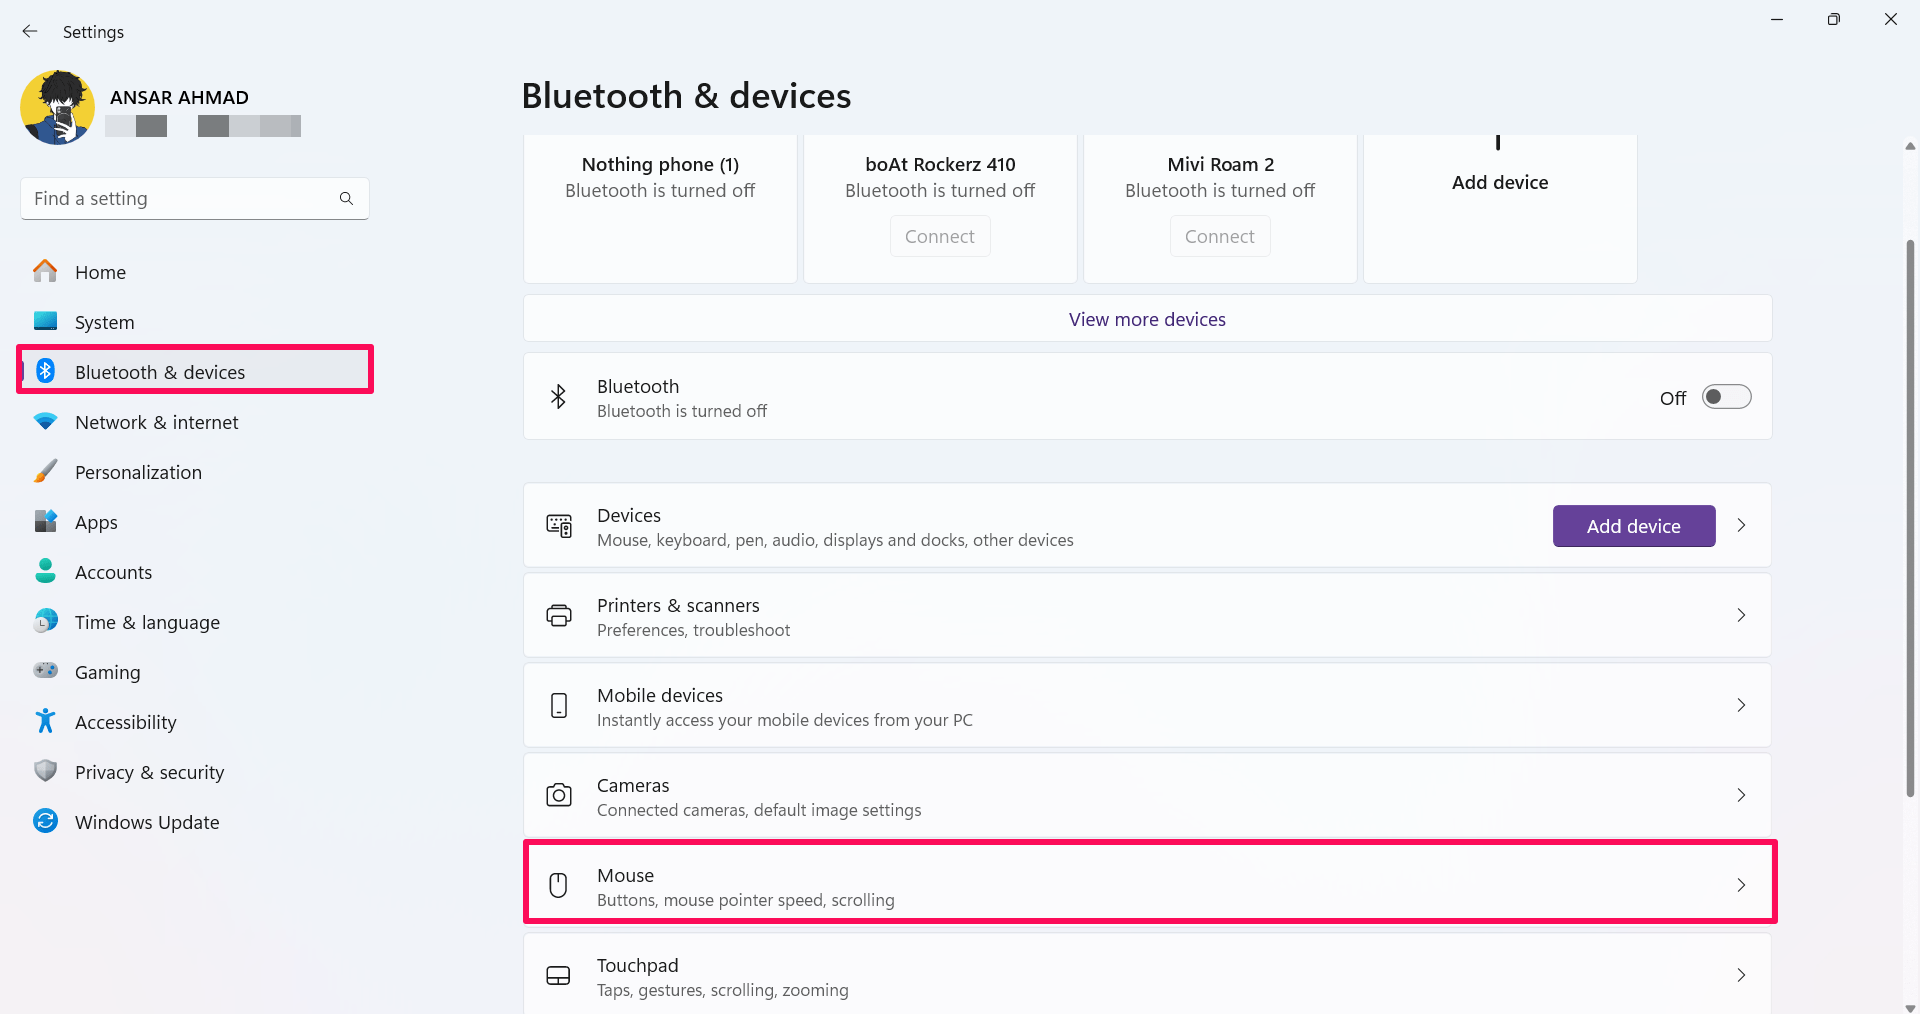Click the Accessibility figure icon
This screenshot has width=1920, height=1014.
click(x=45, y=720)
